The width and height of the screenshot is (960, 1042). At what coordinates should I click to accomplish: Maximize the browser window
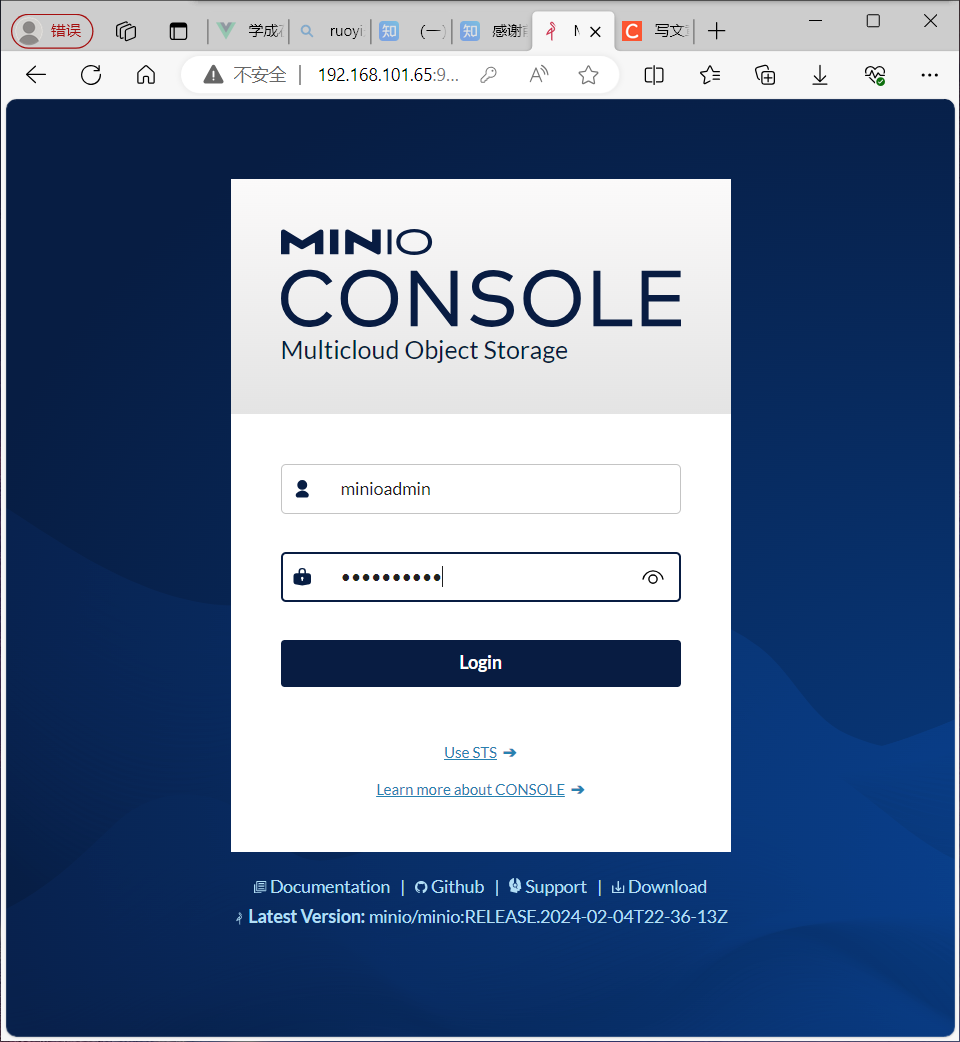point(873,21)
